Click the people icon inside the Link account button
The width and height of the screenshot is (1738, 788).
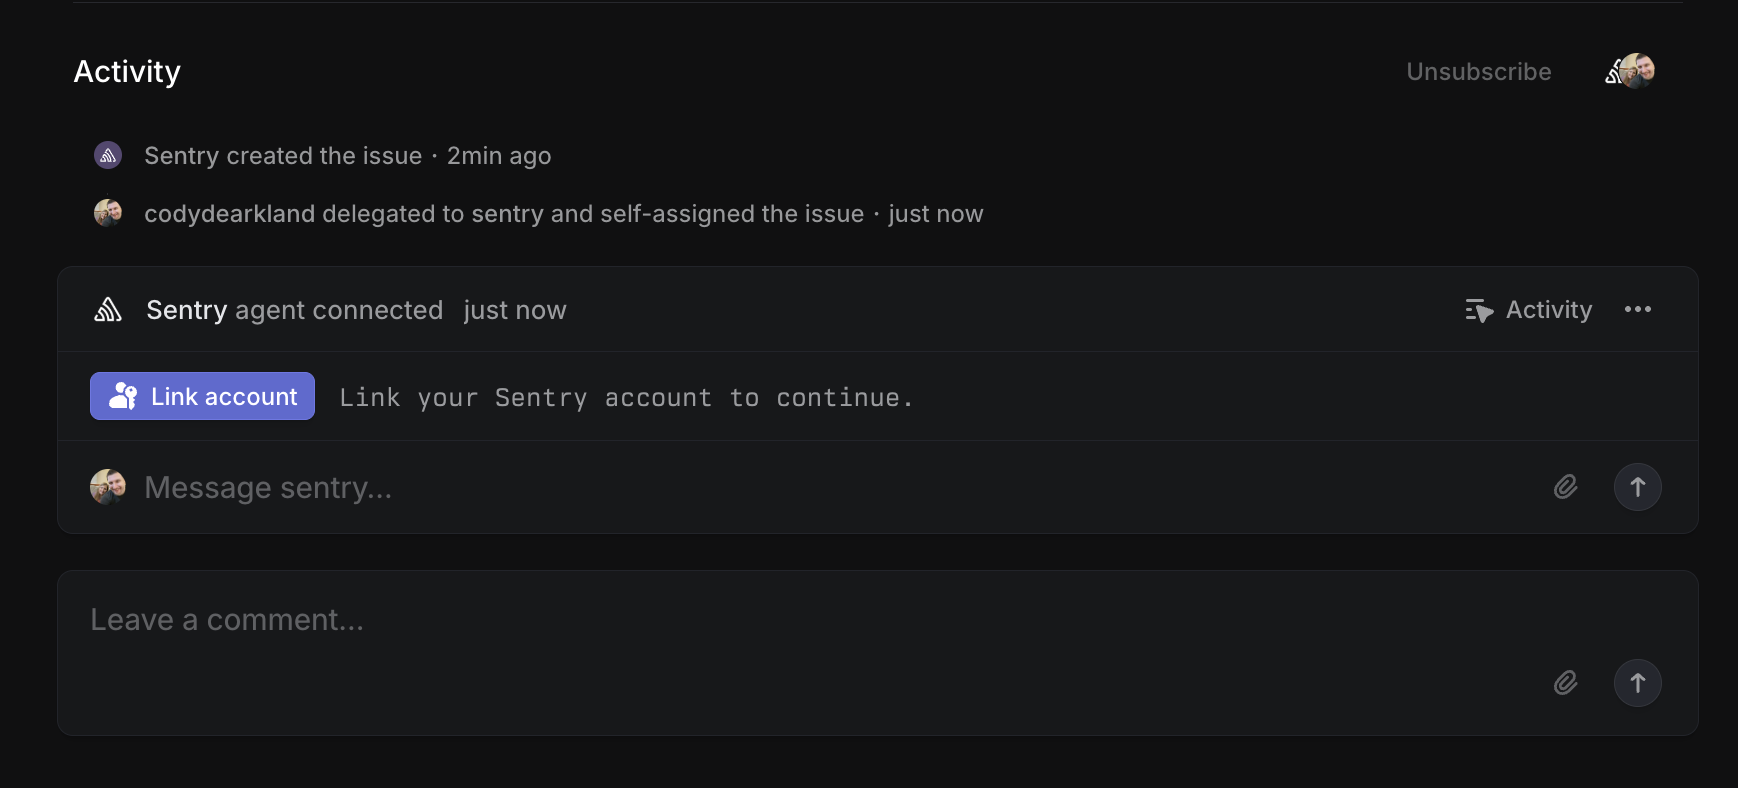[x=122, y=396]
